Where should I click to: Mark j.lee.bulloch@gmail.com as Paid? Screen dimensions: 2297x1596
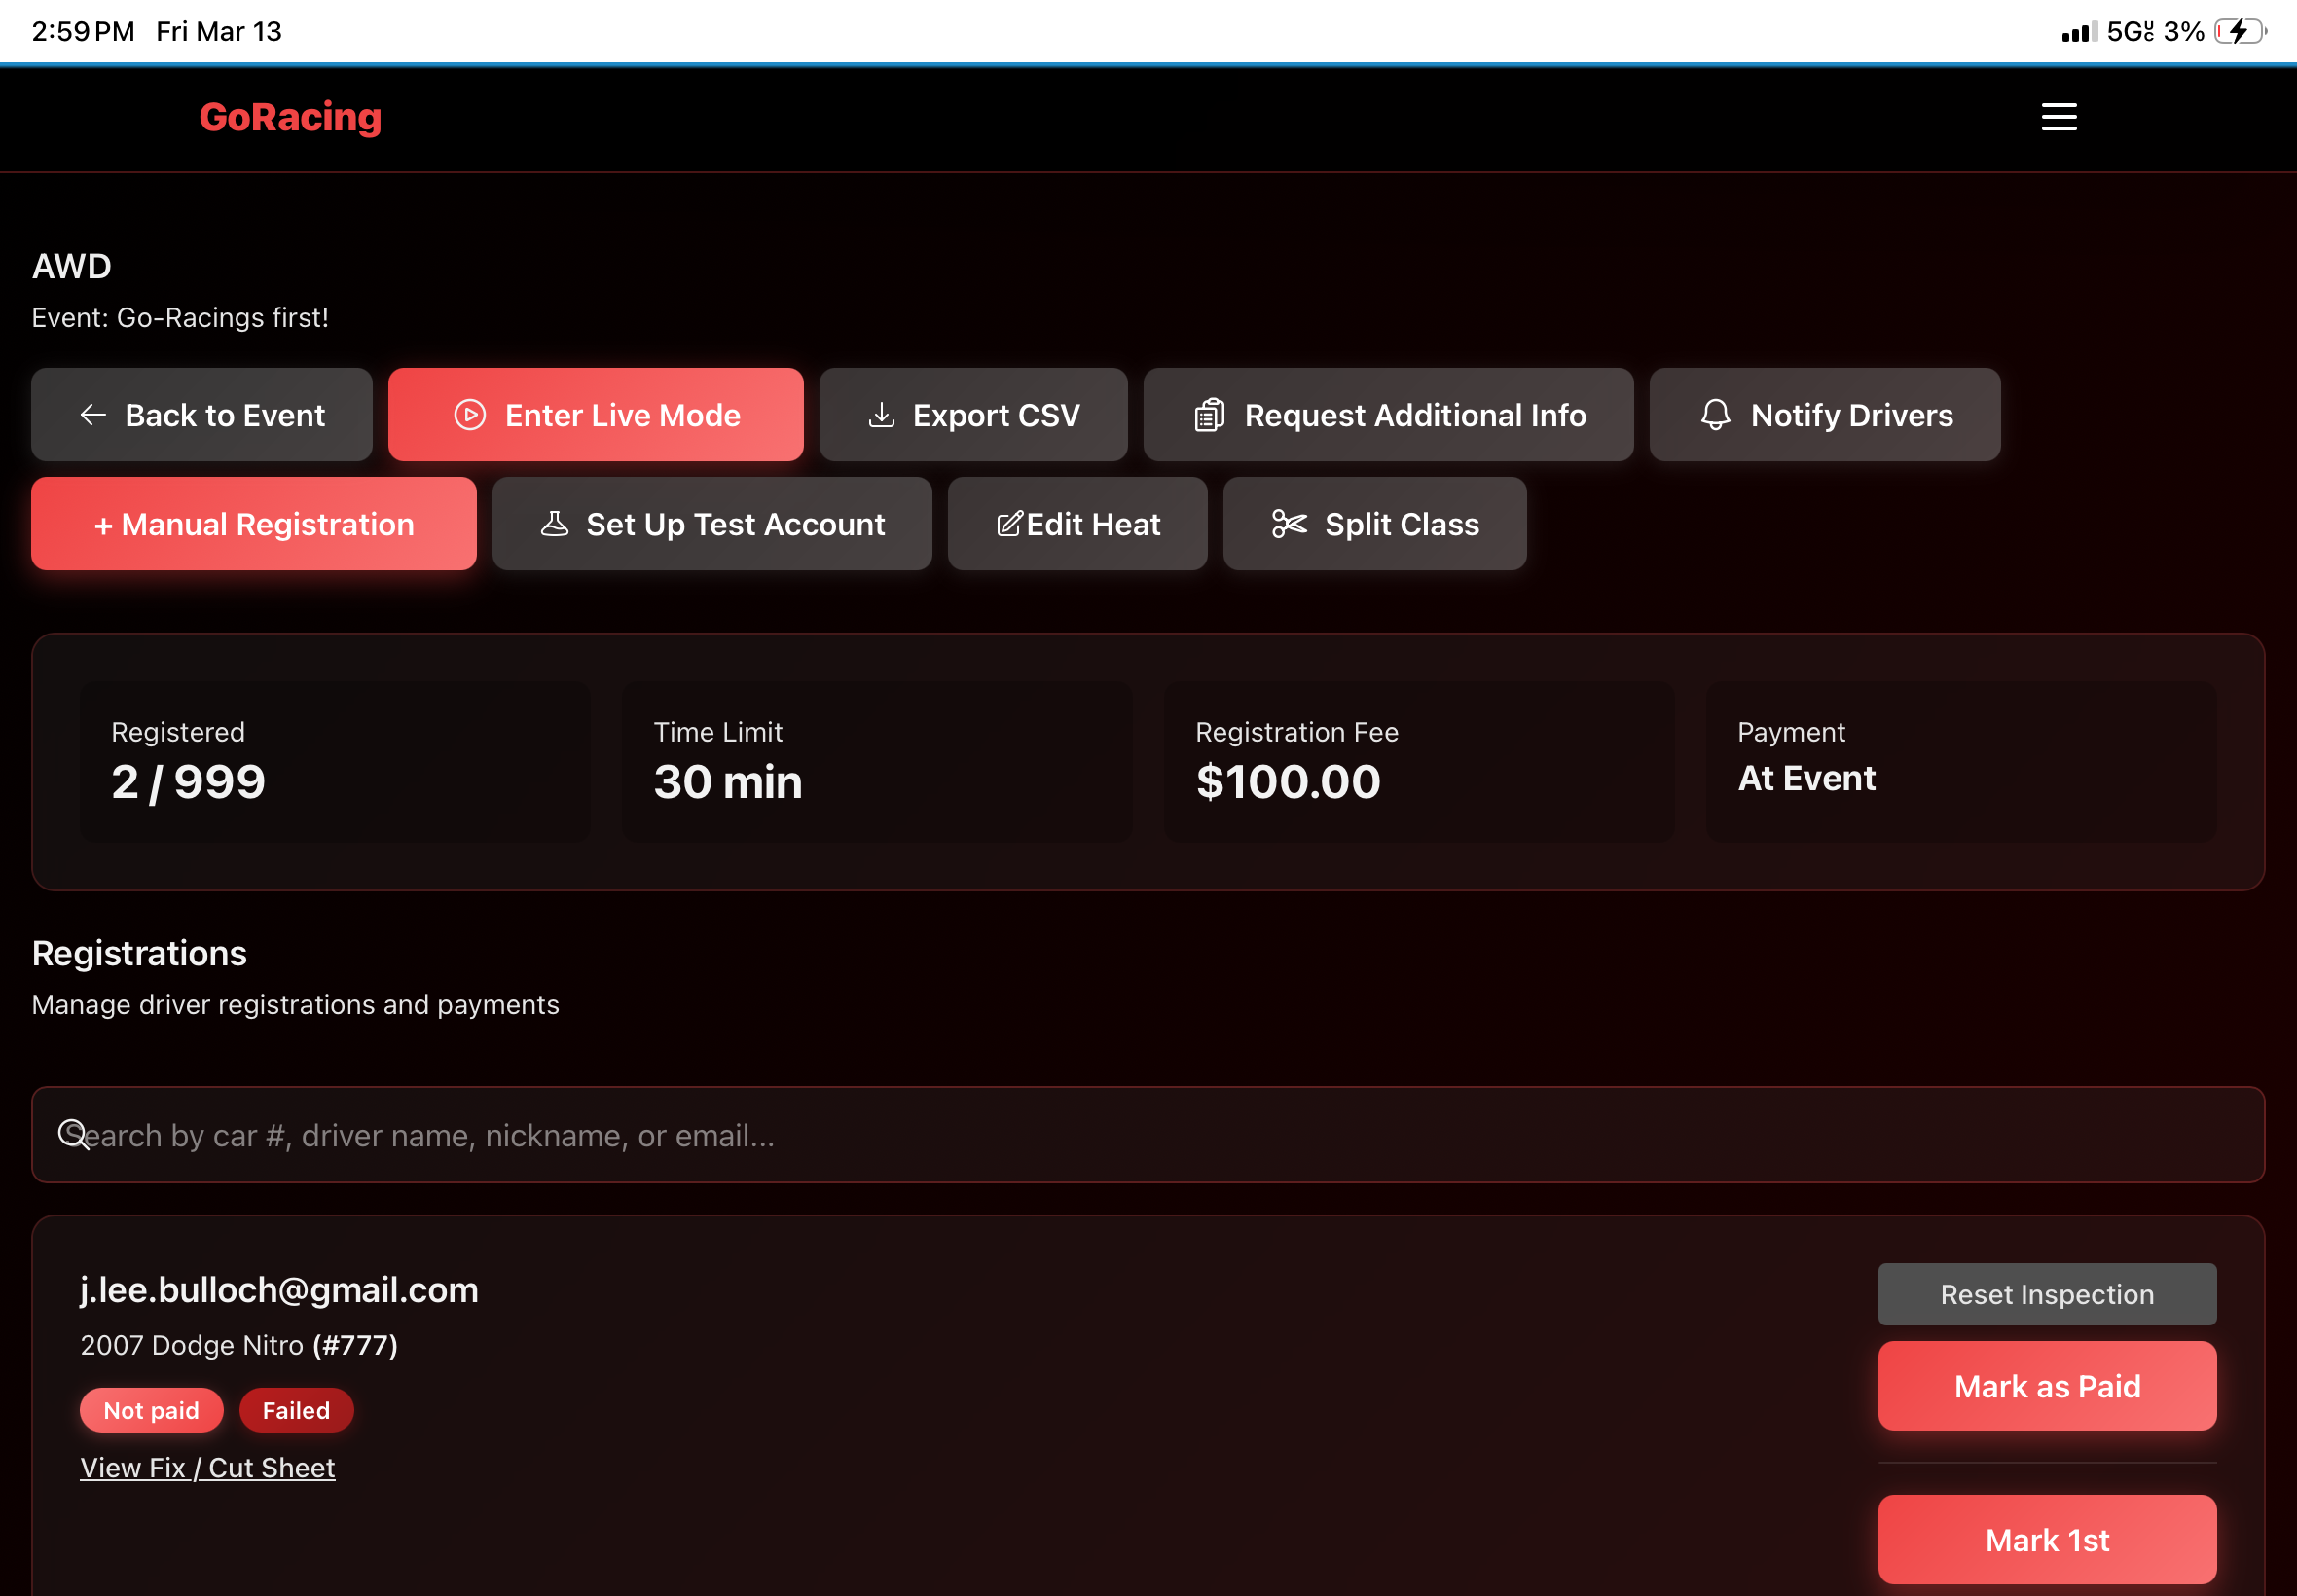point(2046,1385)
